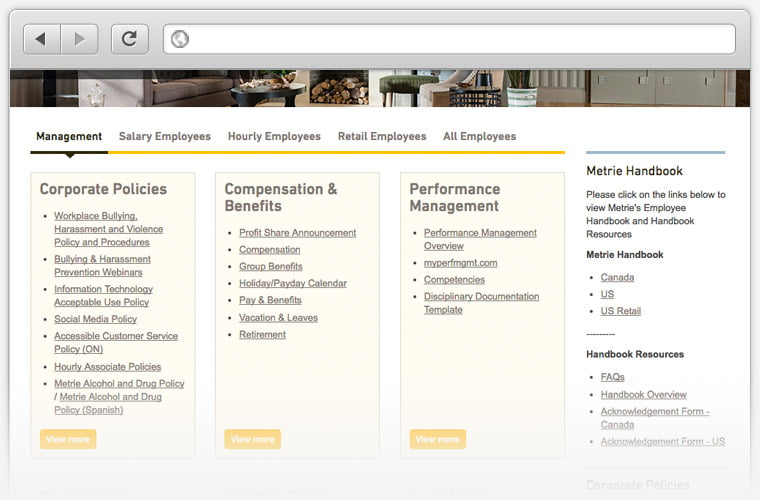Open the myperfmgmt.com link
The height and width of the screenshot is (500, 760).
pos(460,263)
